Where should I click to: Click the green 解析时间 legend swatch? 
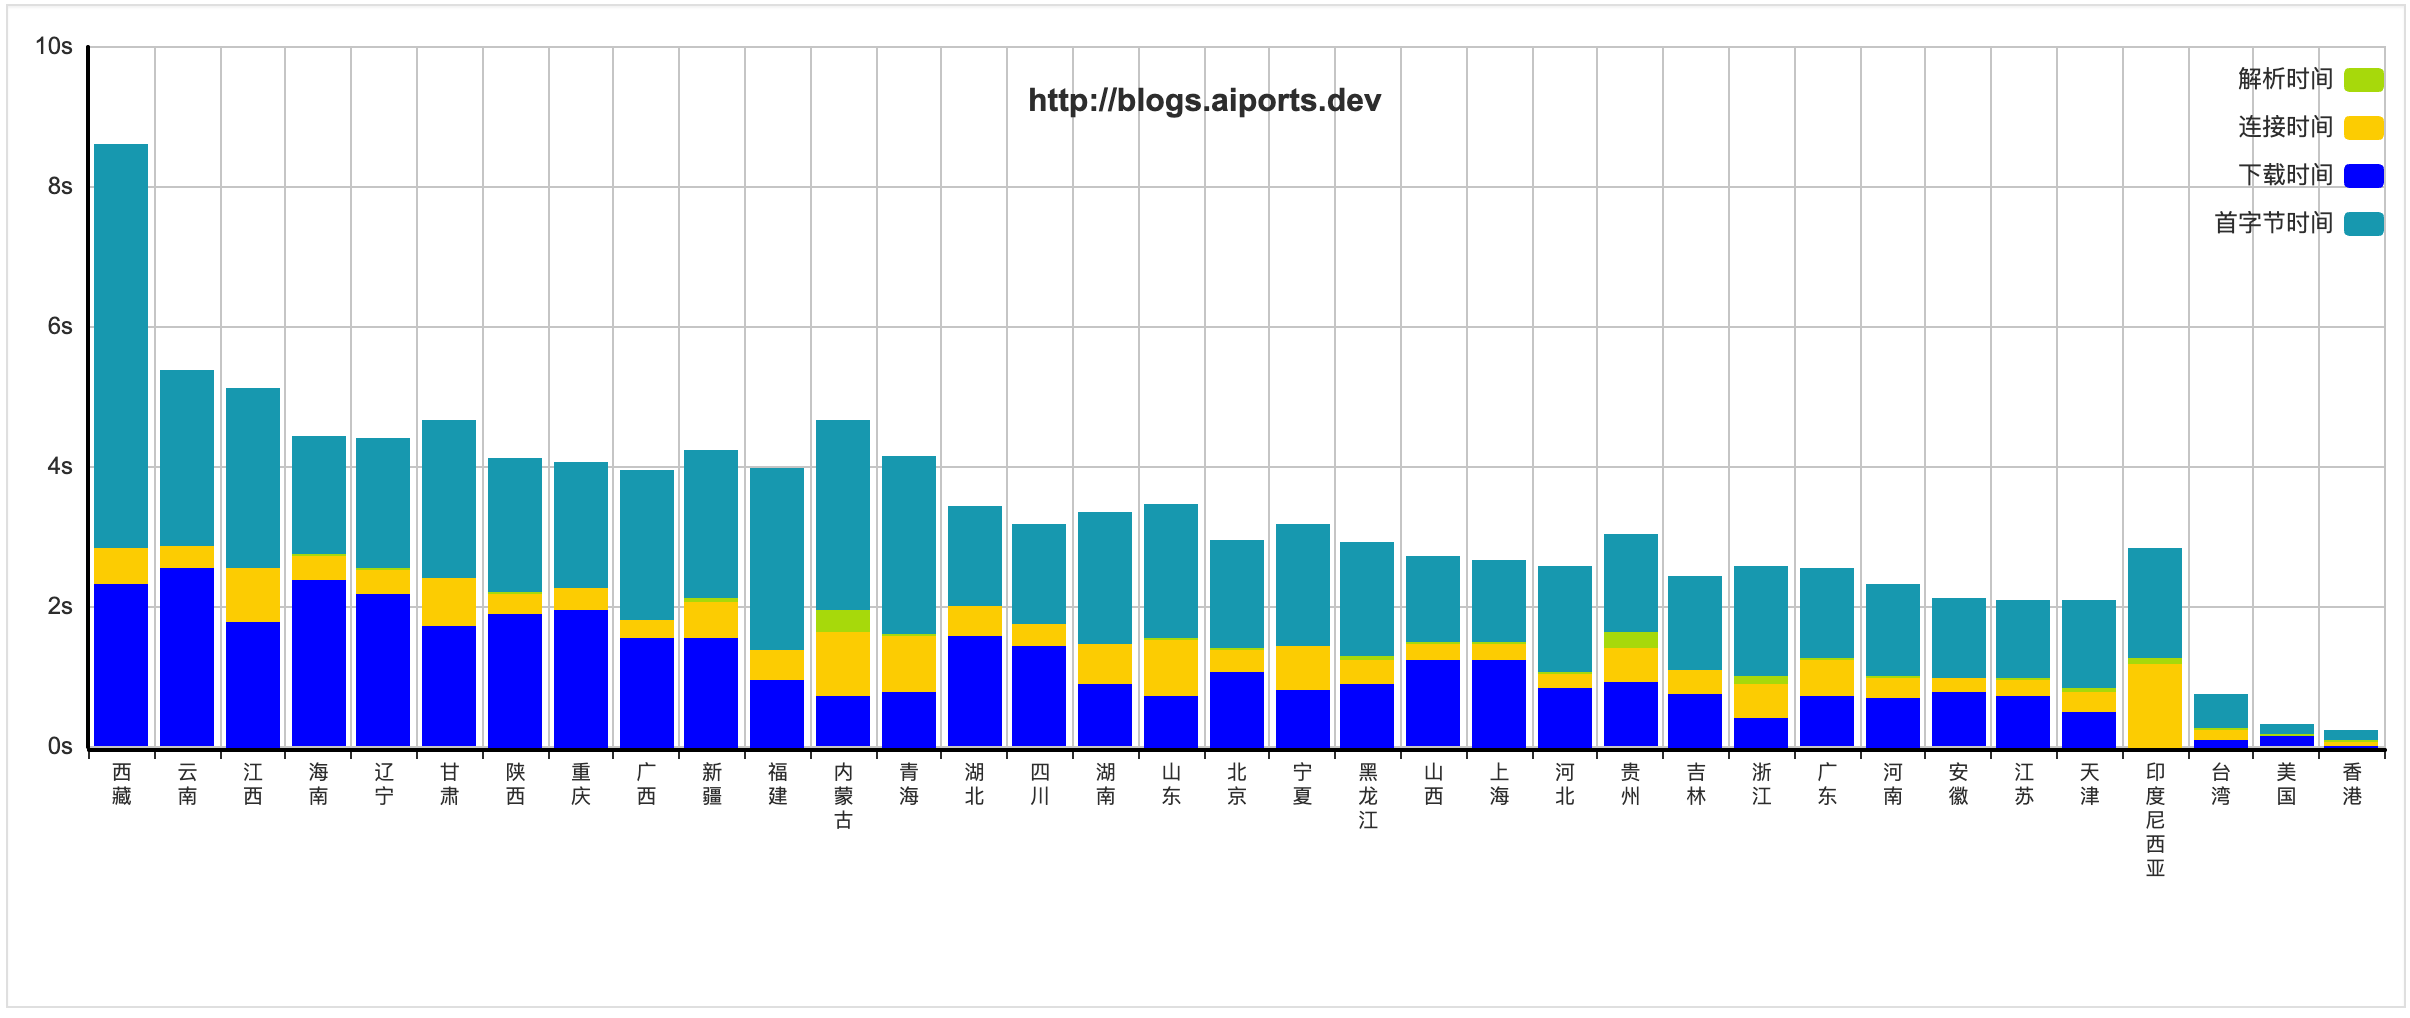point(2363,80)
